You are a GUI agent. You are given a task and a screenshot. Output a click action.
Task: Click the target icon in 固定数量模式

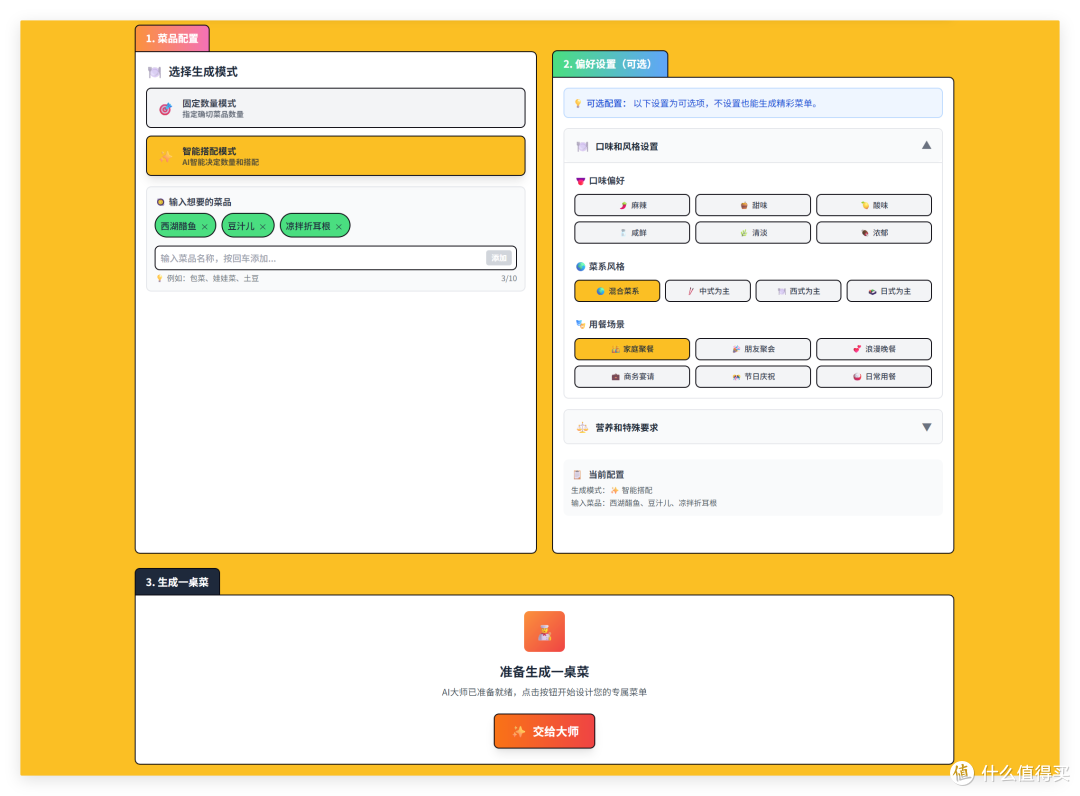(x=165, y=109)
